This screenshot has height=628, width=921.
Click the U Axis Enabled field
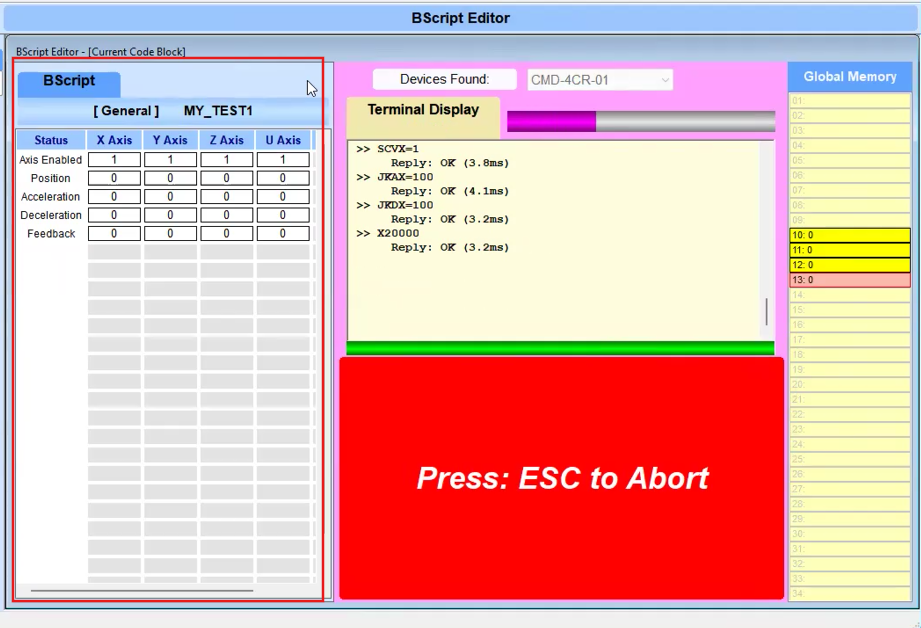(283, 159)
